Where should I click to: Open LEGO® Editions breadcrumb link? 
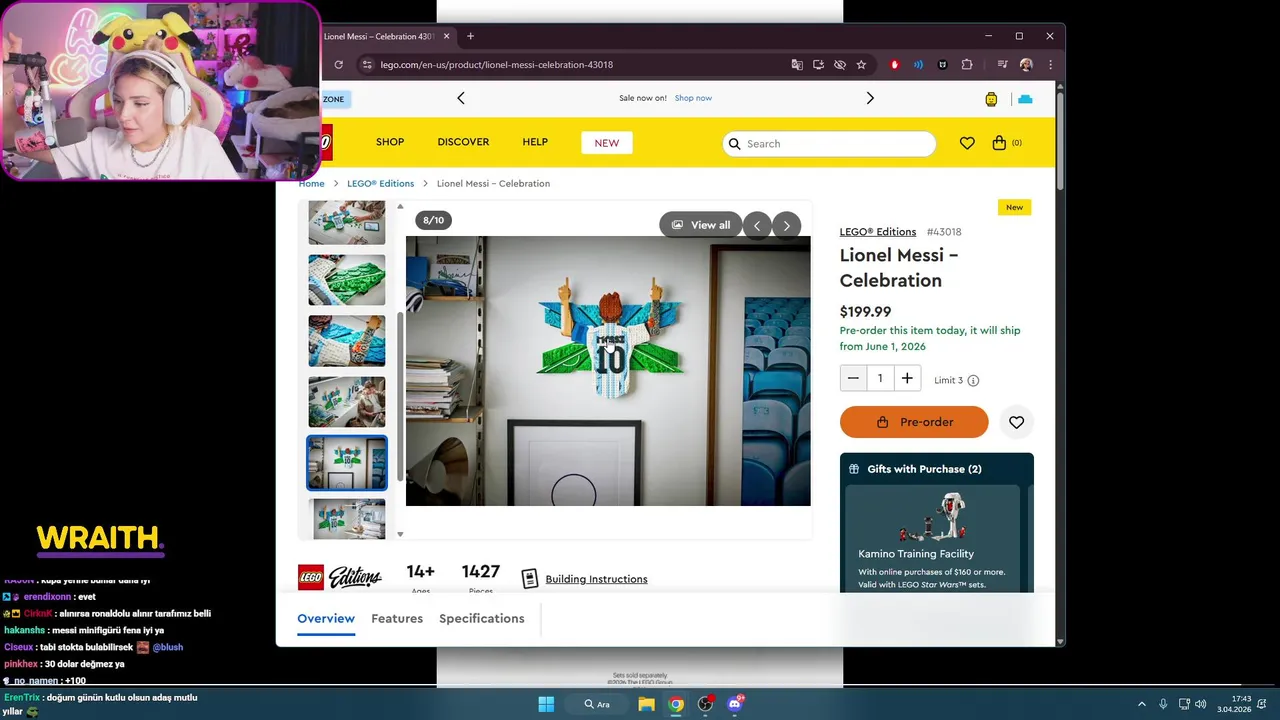tap(380, 184)
